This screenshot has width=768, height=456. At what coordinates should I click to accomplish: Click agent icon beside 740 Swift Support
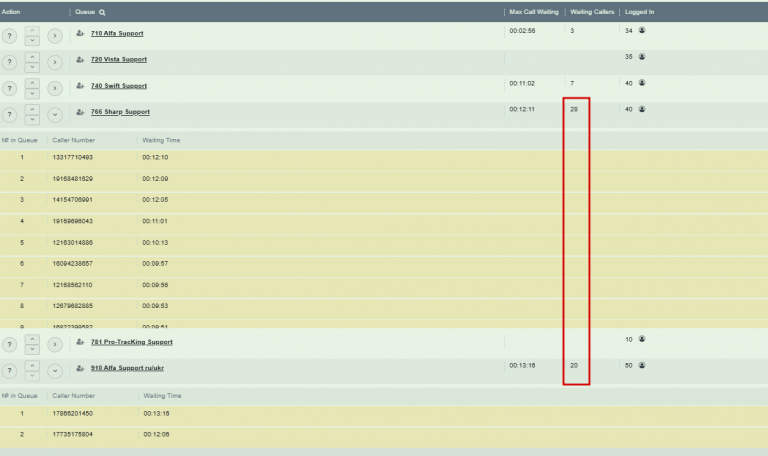point(80,86)
